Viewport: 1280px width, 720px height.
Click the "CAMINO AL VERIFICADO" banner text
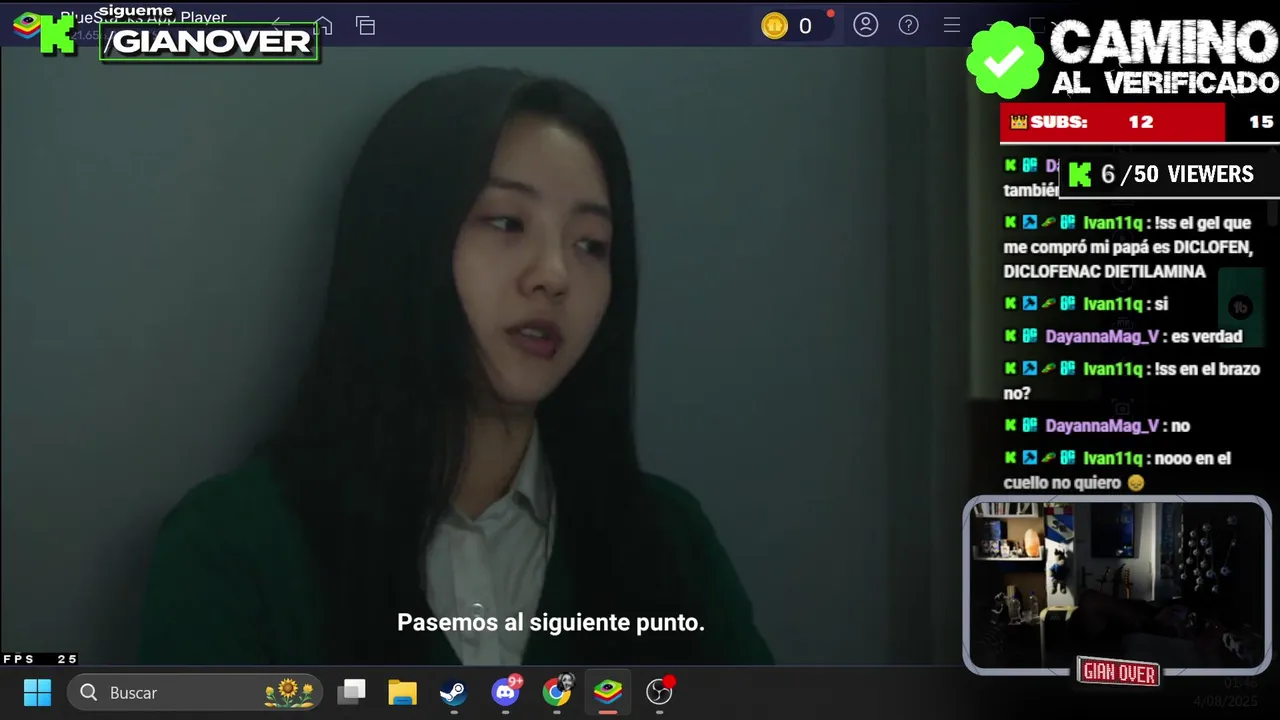click(x=1164, y=59)
